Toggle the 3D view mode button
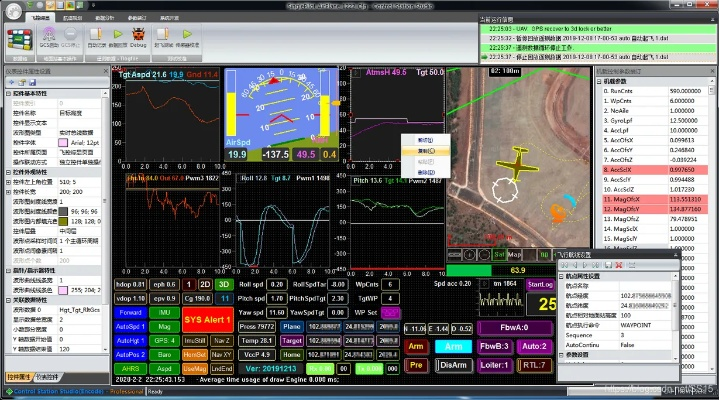Viewport: 719px width, 400px height. click(x=224, y=284)
